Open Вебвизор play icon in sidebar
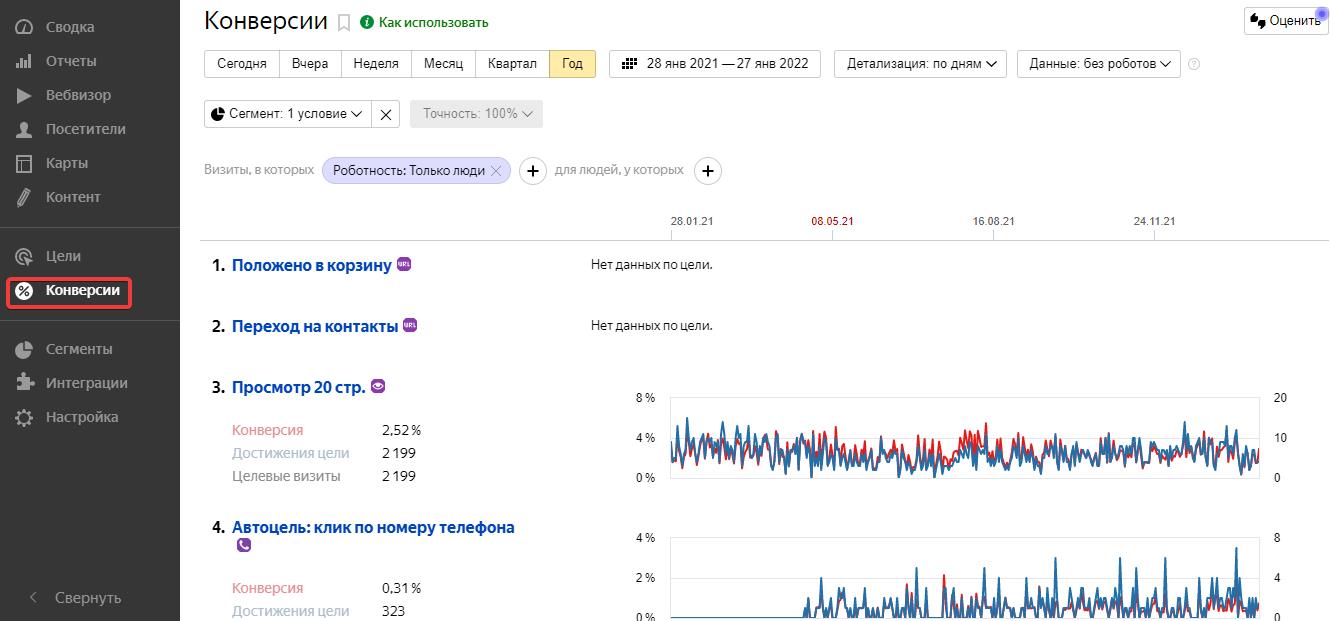1331x621 pixels. (25, 95)
